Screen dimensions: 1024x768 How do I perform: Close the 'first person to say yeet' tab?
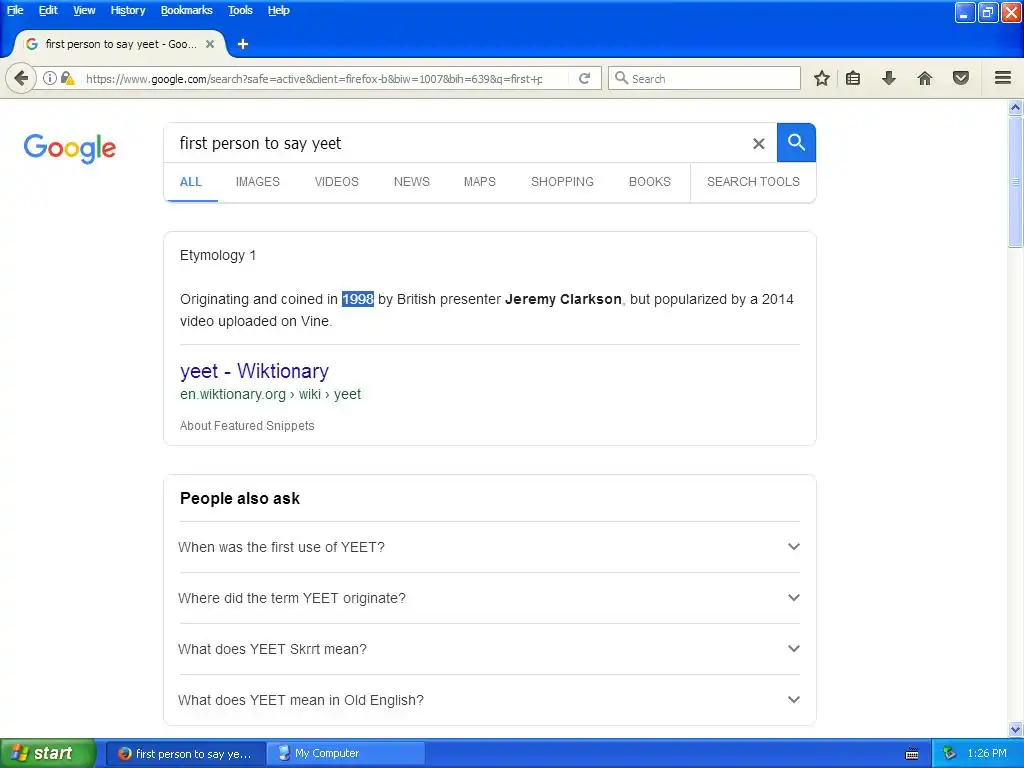coord(210,44)
